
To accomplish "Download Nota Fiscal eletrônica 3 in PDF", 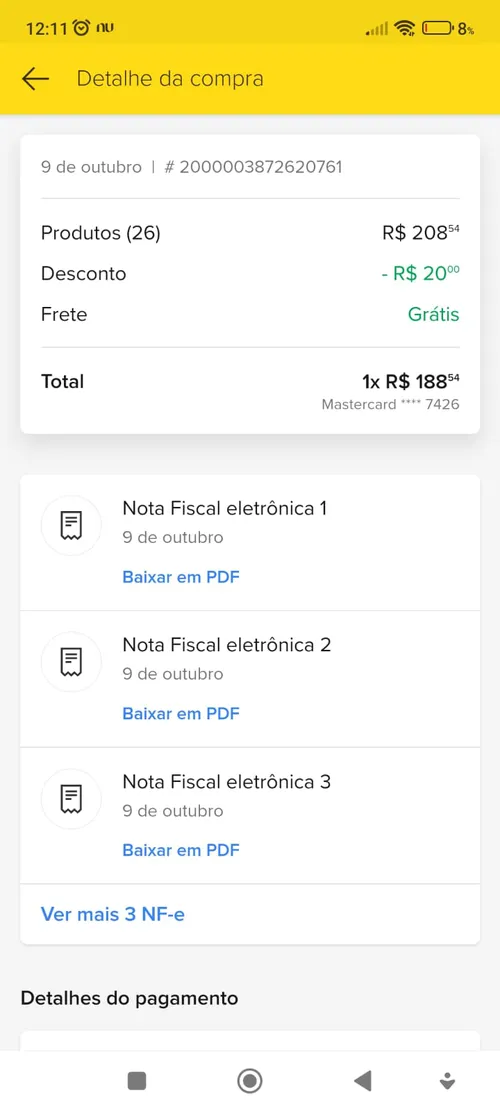I will (x=181, y=850).
